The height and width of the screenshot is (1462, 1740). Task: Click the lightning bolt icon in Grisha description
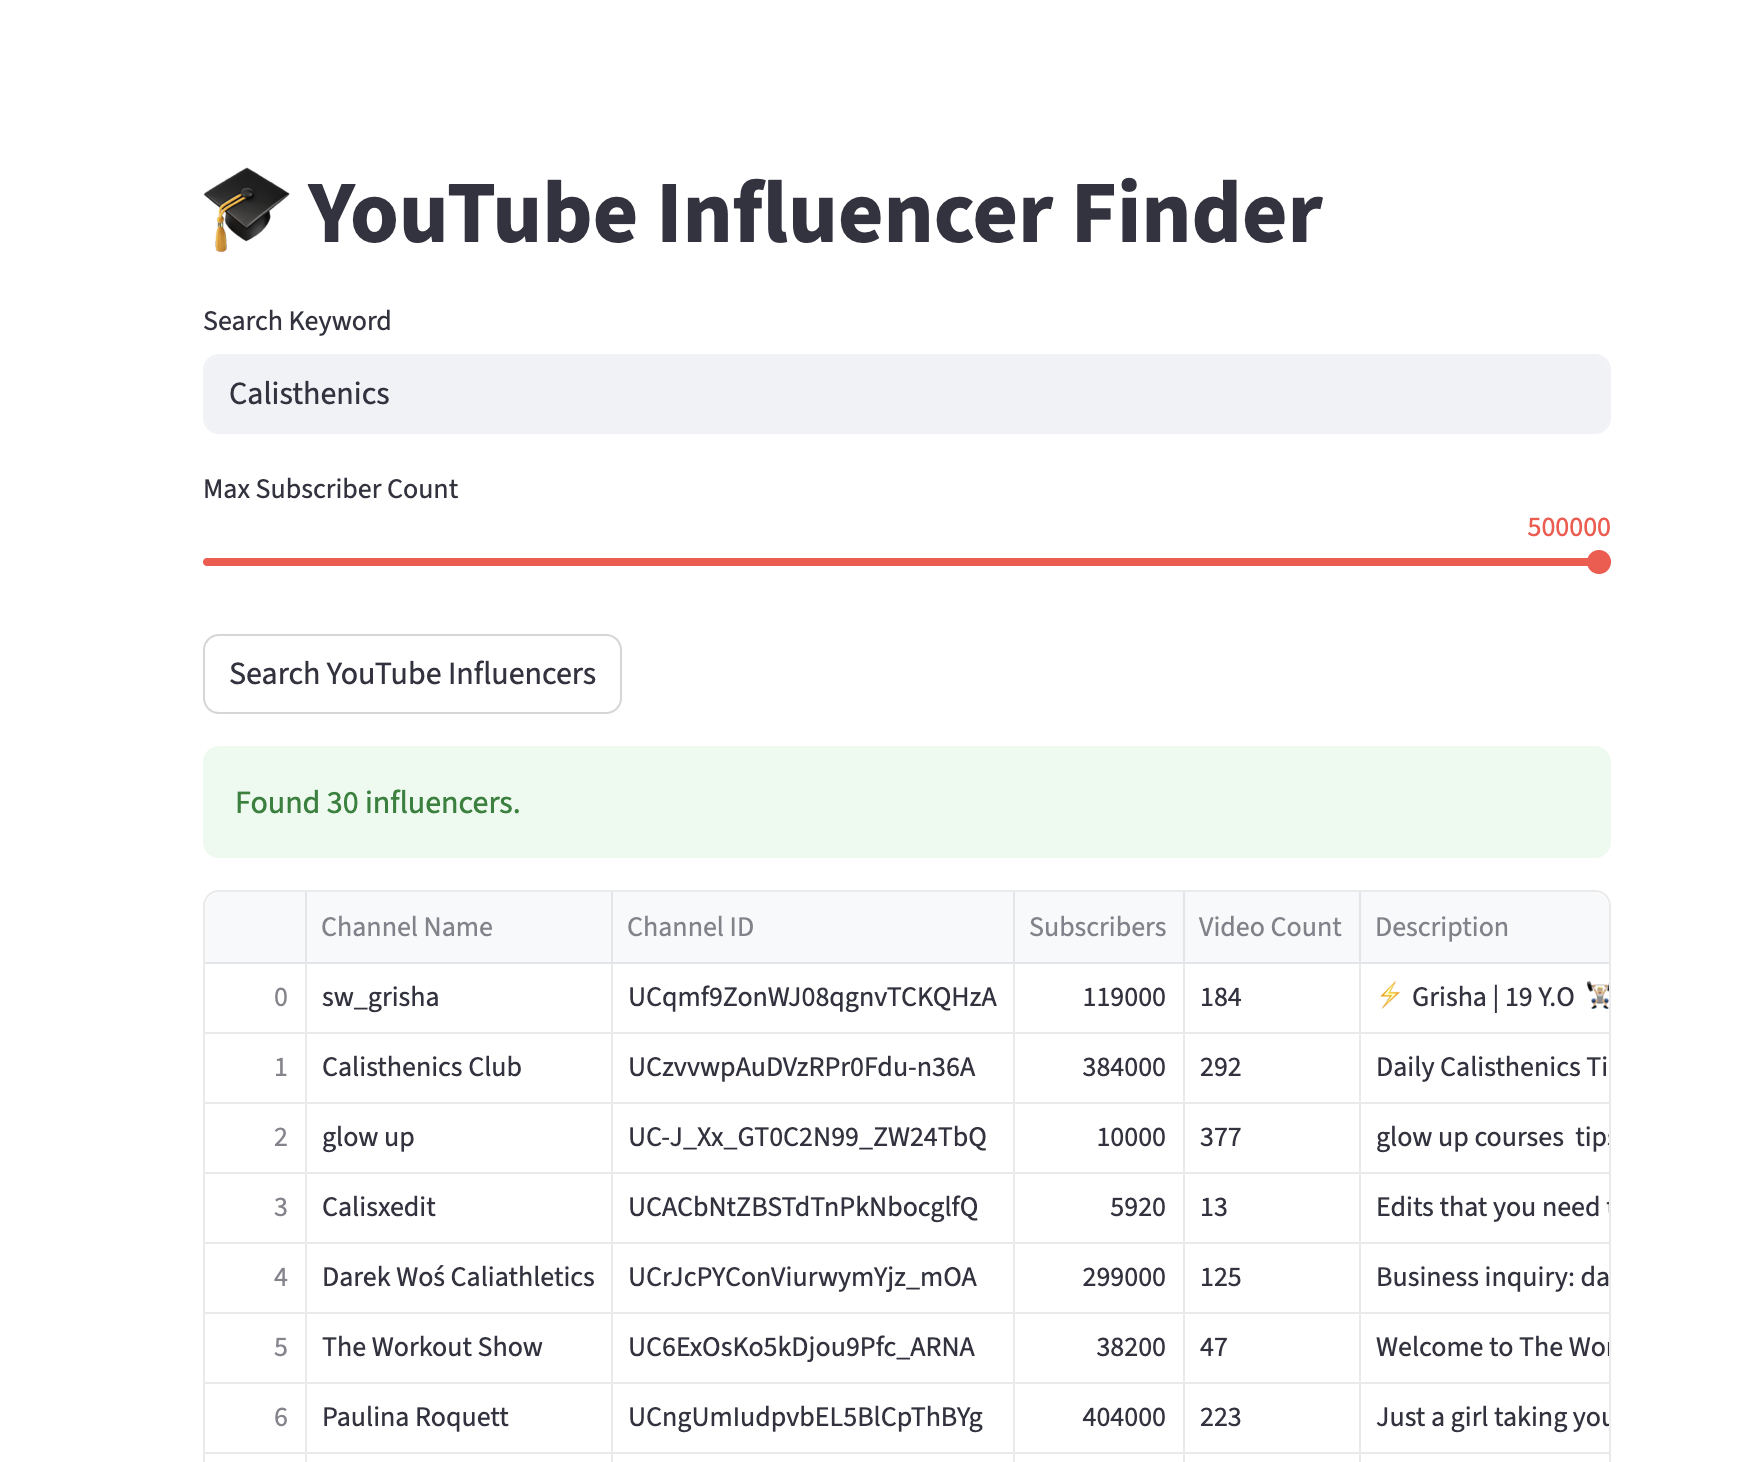pyautogui.click(x=1389, y=996)
